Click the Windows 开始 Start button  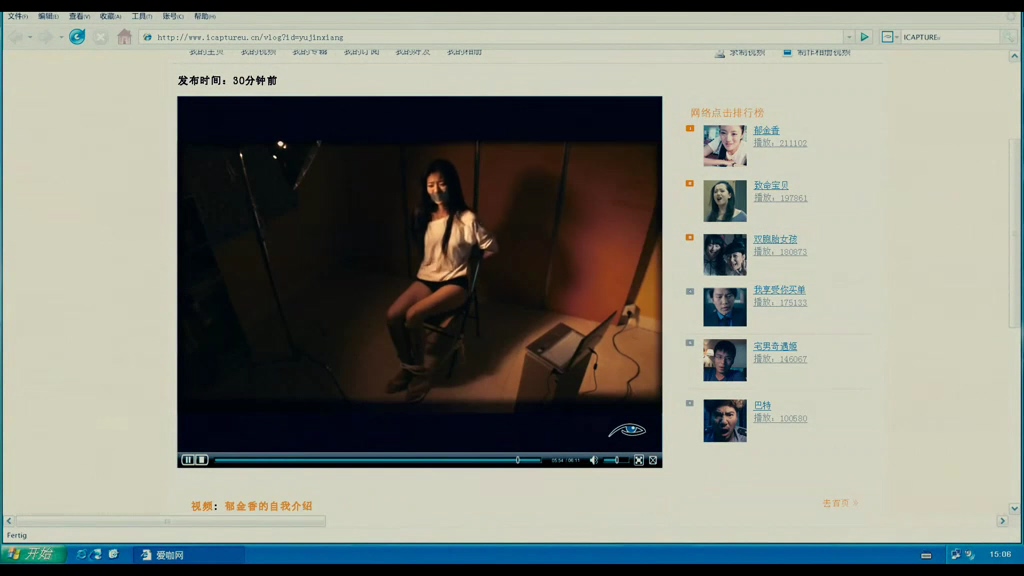(32, 554)
